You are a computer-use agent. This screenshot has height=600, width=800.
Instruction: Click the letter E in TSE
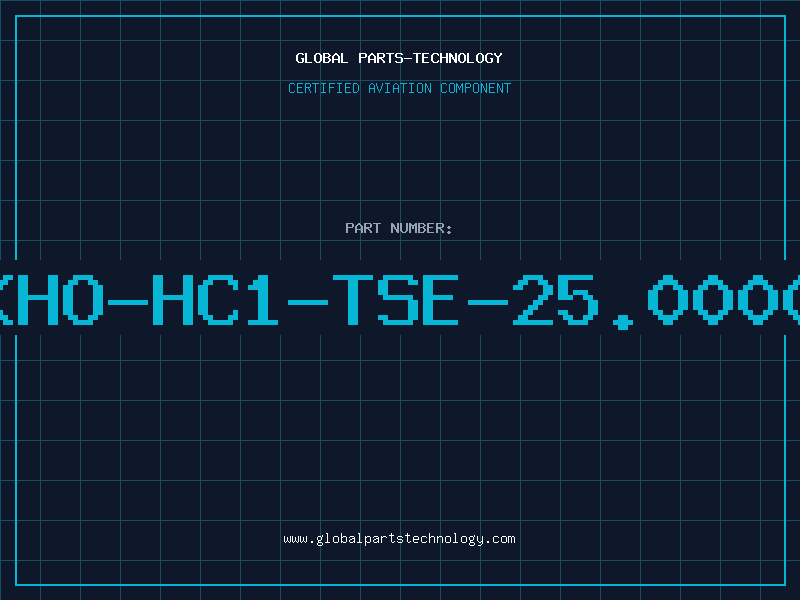click(x=441, y=300)
